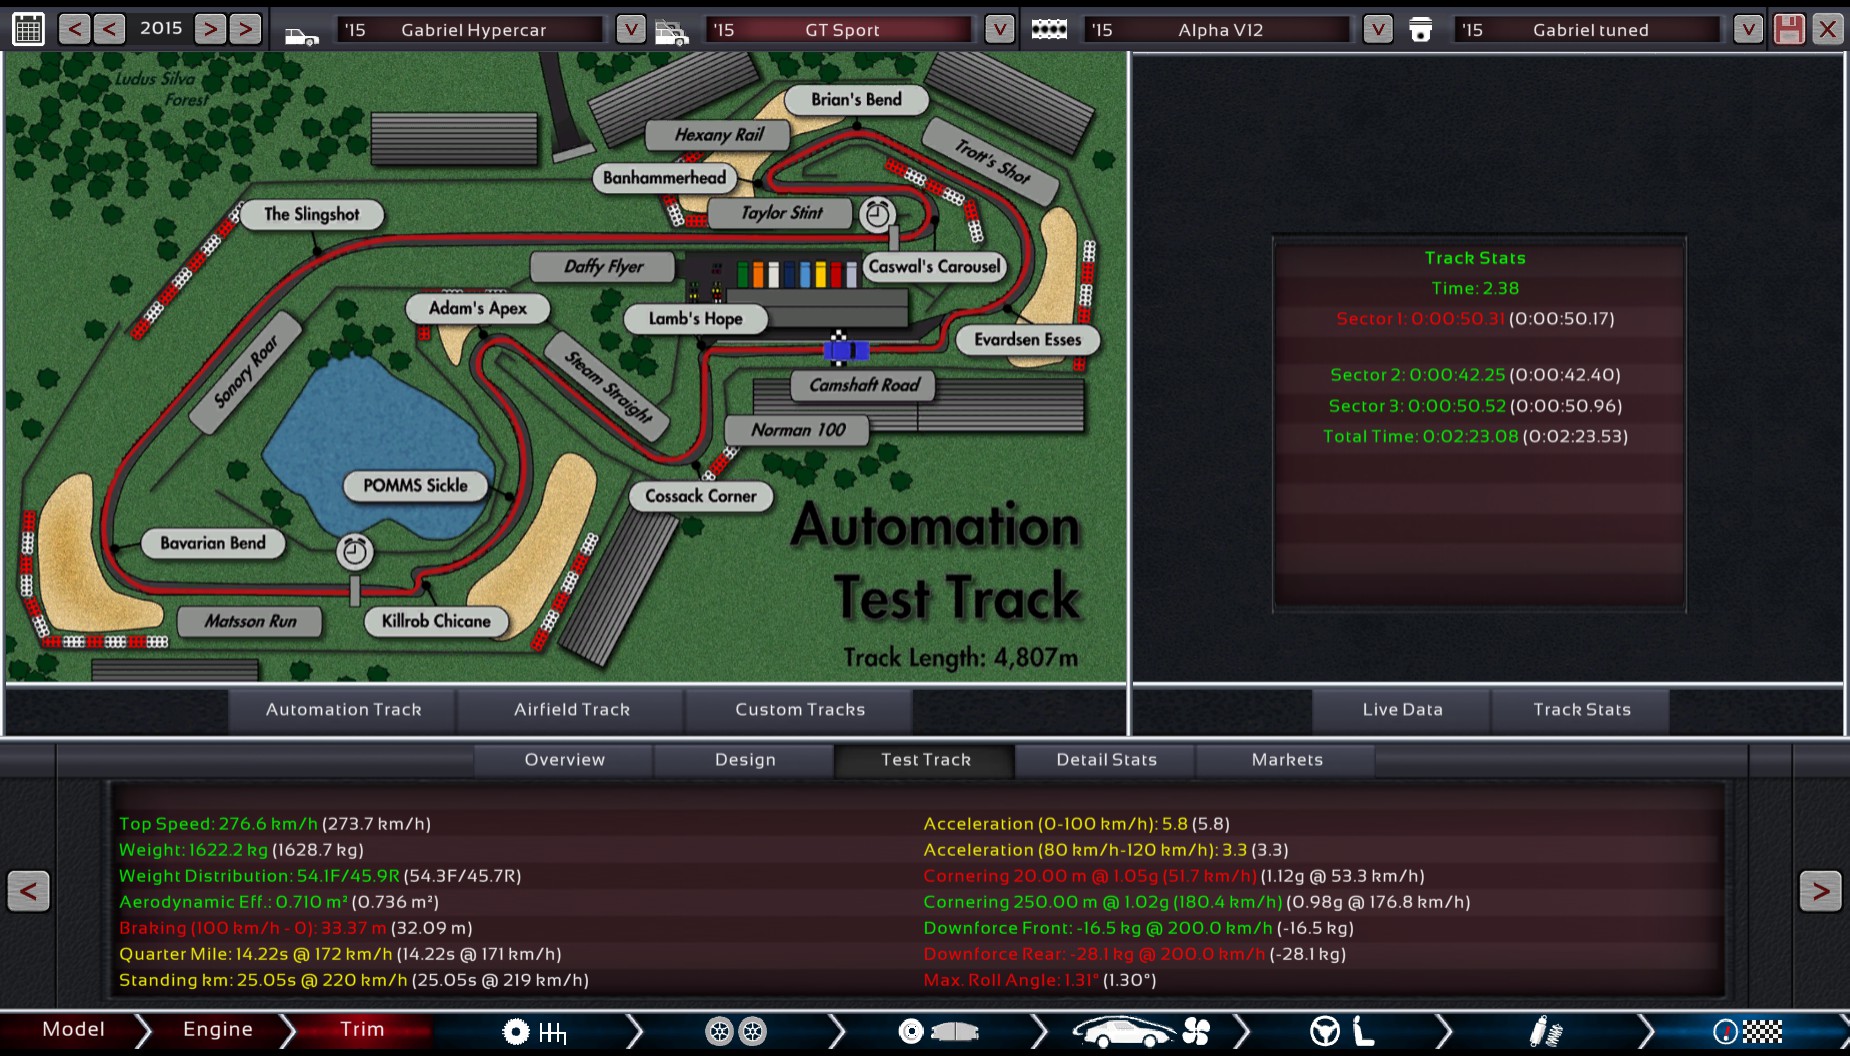1850x1056 pixels.
Task: Click the Lamb's Hope label
Action: click(695, 319)
